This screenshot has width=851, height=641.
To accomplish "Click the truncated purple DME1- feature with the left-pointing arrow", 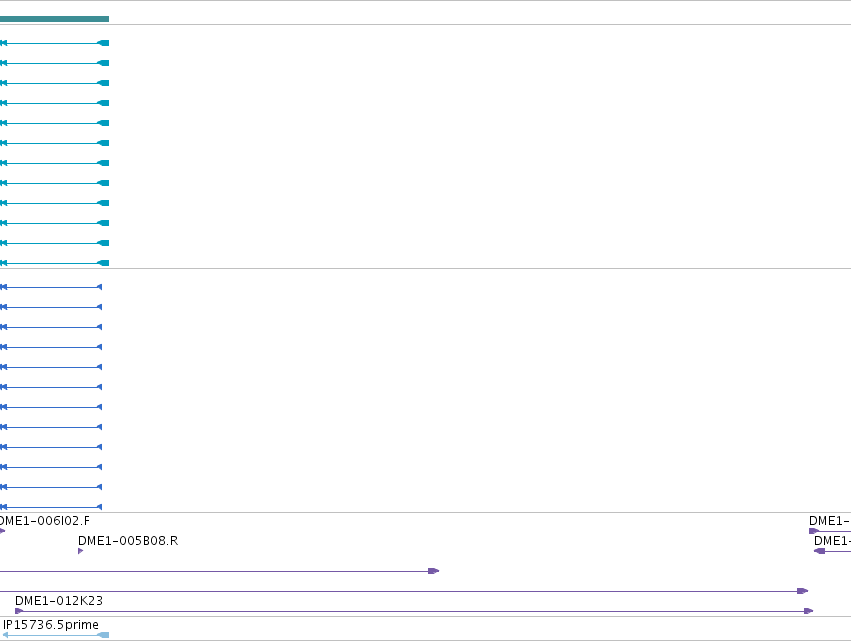I will [832, 551].
